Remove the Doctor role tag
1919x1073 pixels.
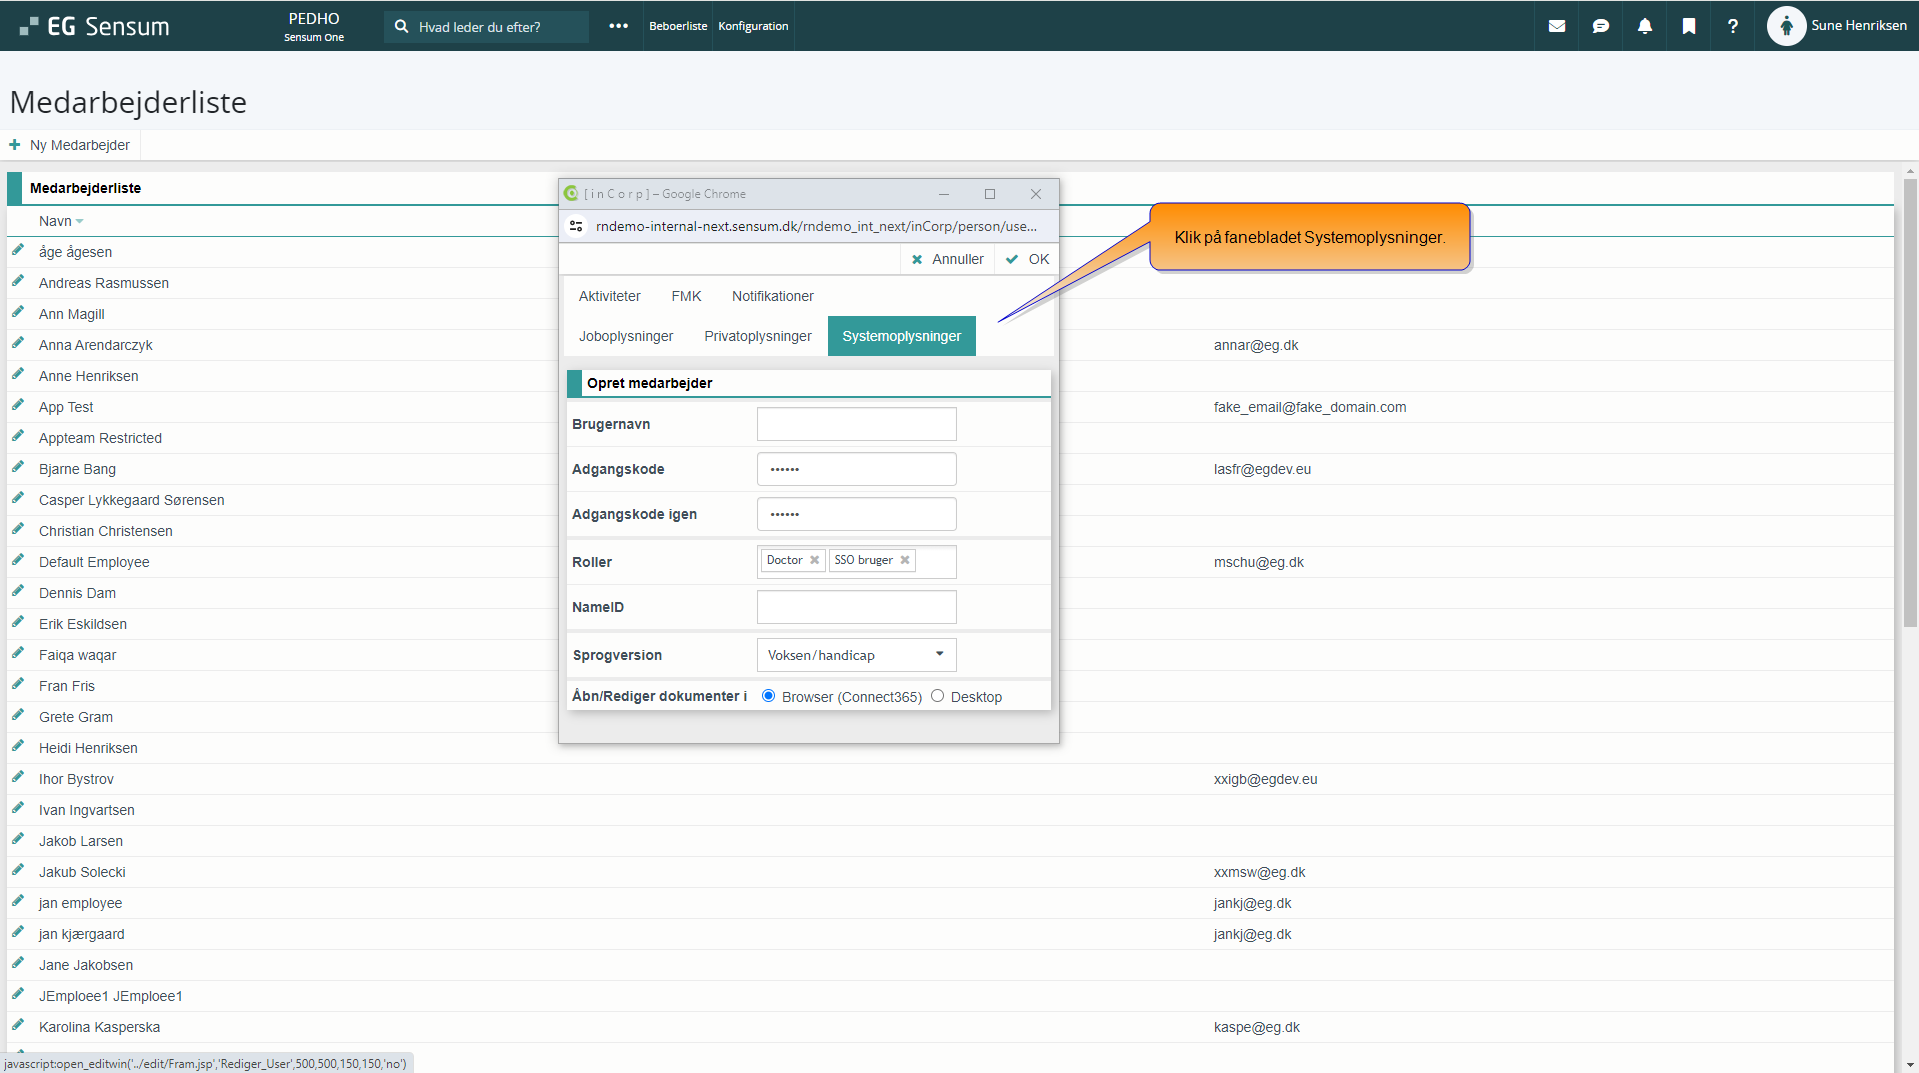coord(815,560)
